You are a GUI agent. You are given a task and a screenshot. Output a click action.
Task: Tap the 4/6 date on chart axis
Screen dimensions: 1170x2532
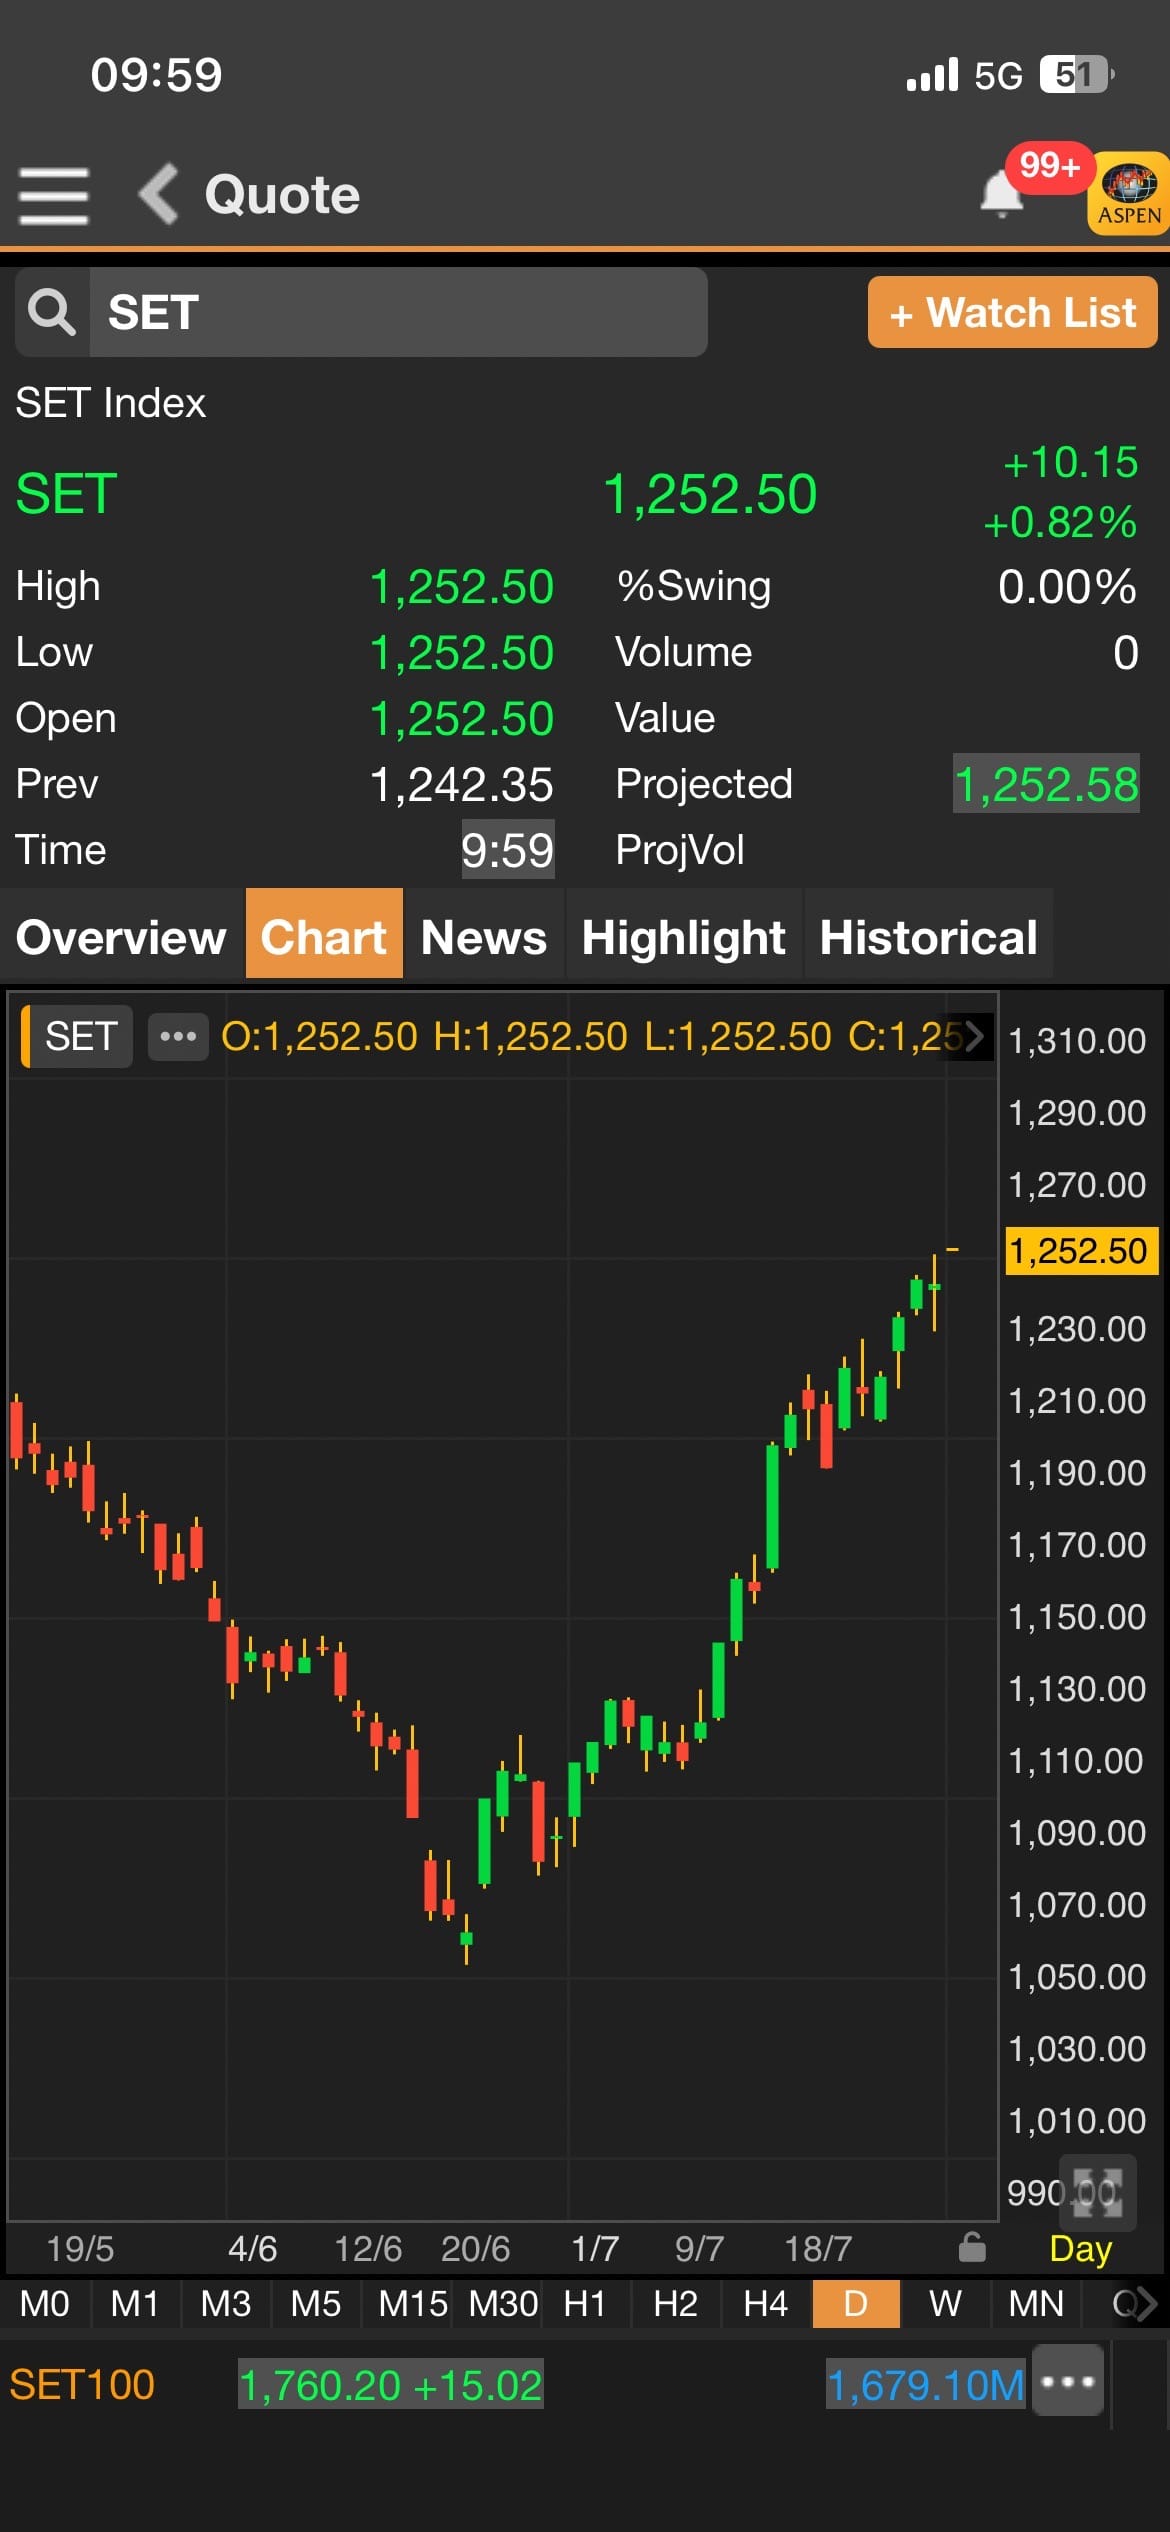pos(253,2249)
